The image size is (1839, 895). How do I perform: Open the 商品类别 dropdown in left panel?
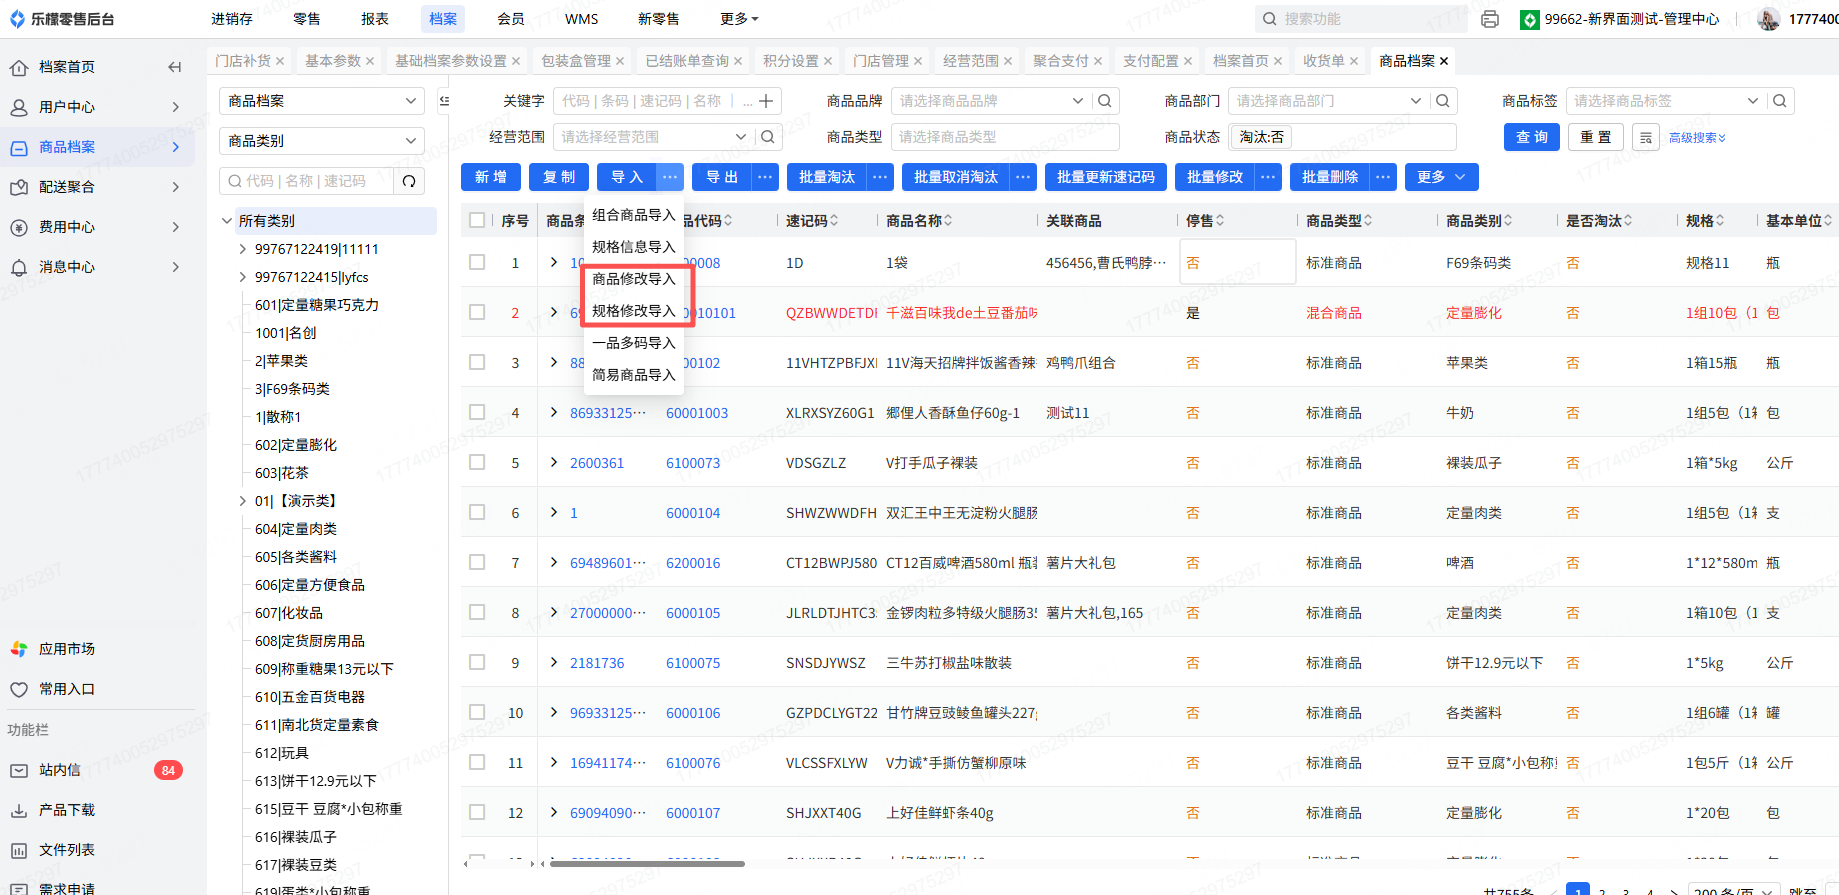pos(321,141)
